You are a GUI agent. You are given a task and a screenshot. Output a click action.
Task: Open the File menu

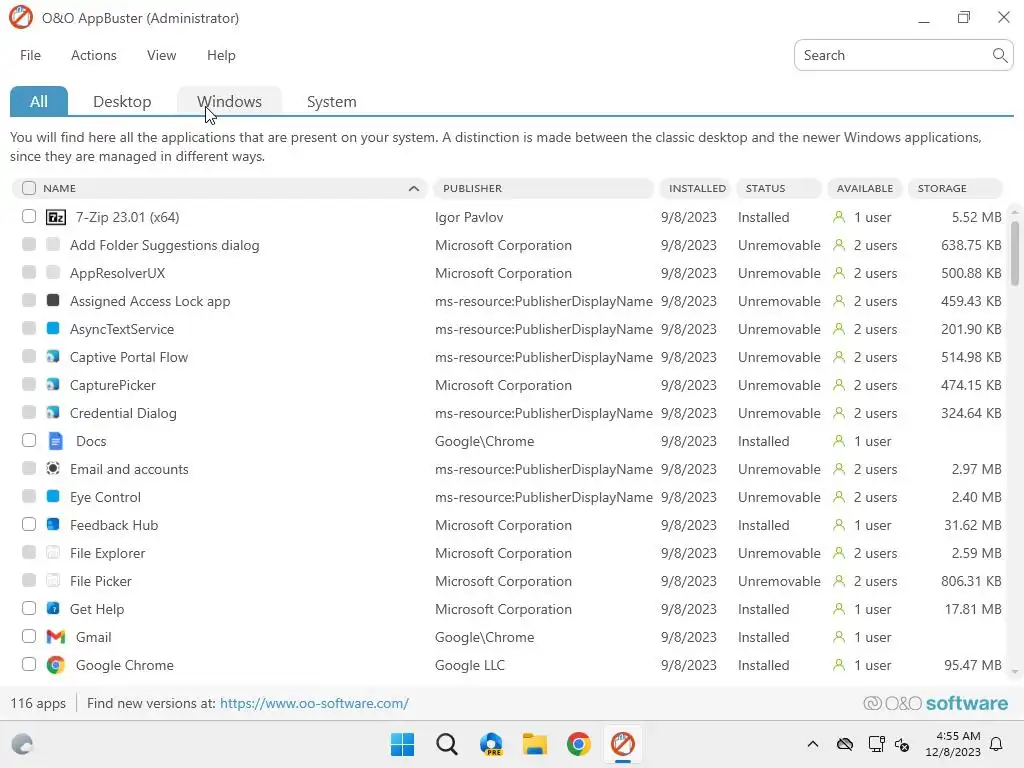pyautogui.click(x=31, y=56)
